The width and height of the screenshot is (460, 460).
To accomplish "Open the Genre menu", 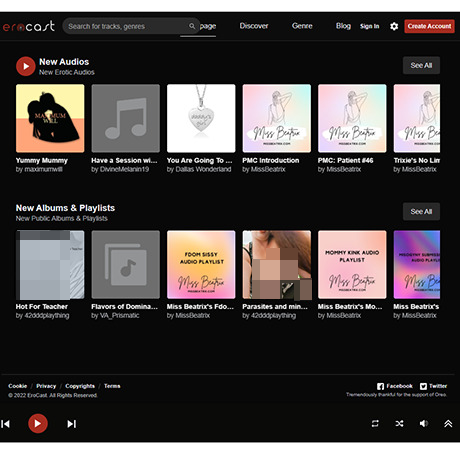I will coord(302,26).
